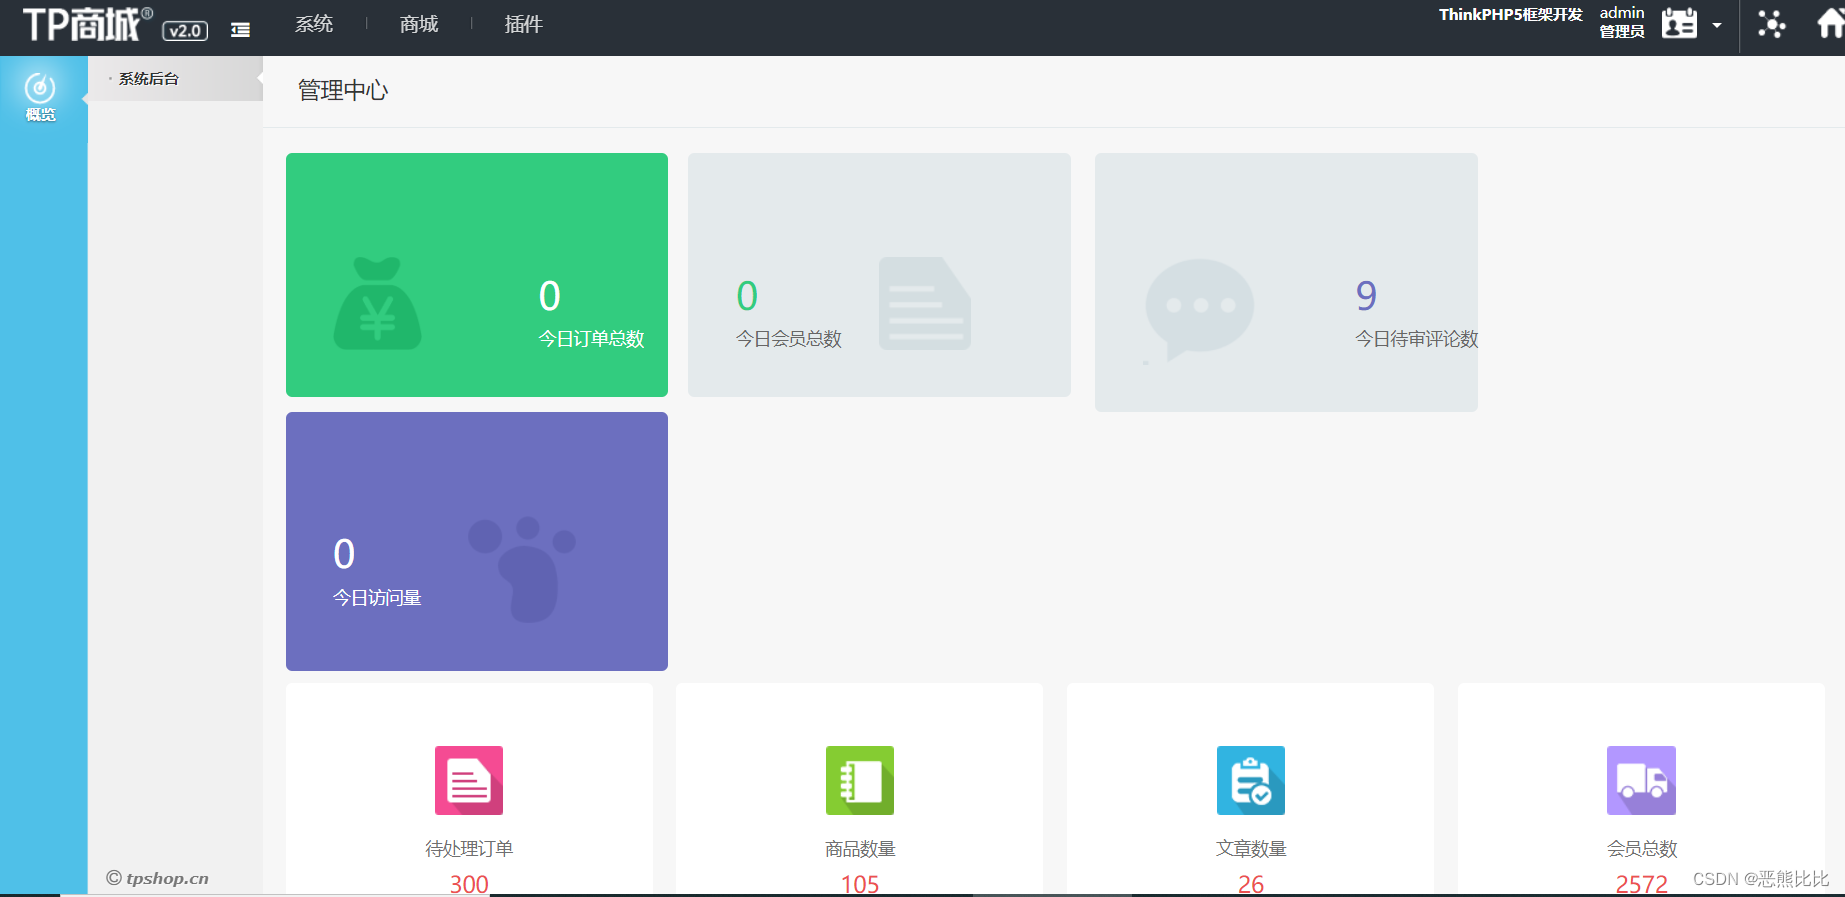Open the 今日访问量 label
1845x897 pixels.
pyautogui.click(x=377, y=598)
